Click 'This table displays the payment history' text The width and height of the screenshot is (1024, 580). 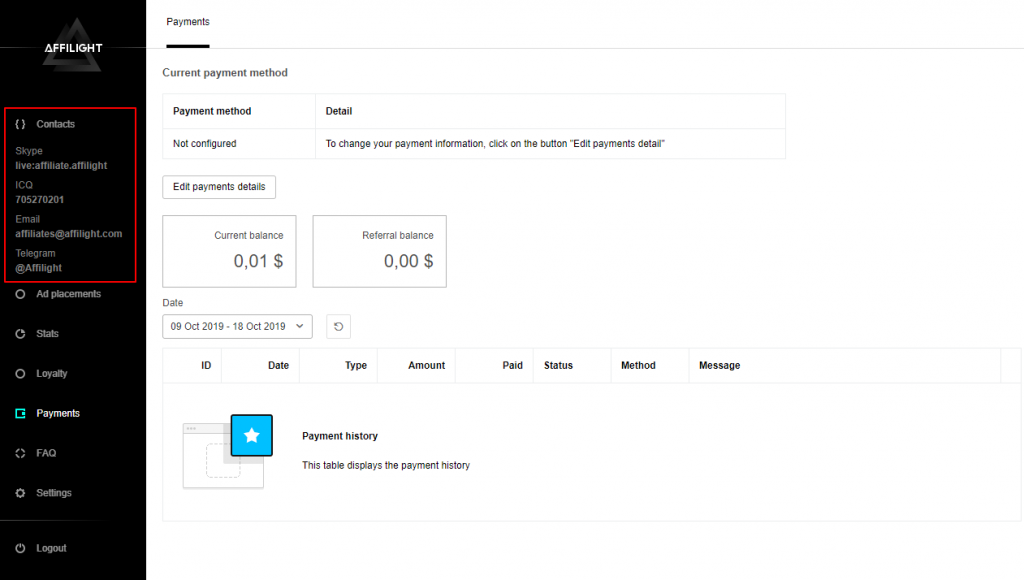pos(386,466)
